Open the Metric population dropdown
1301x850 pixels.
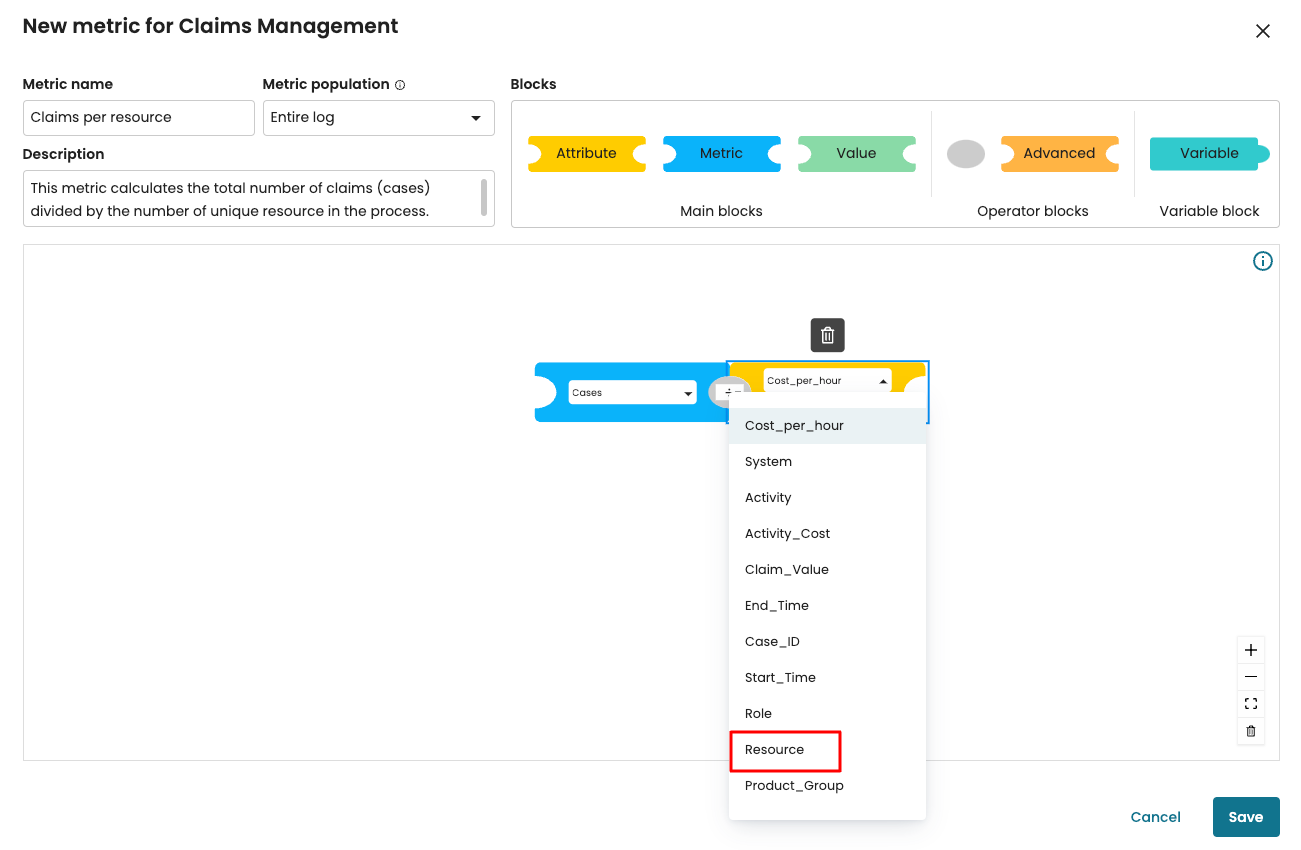[x=378, y=118]
